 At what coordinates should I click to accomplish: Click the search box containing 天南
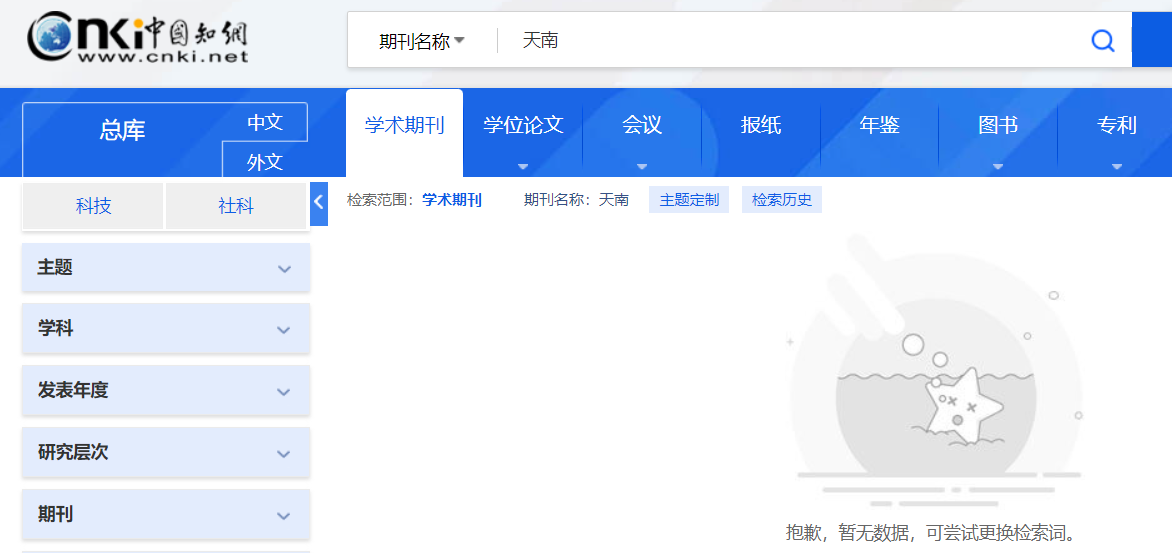[x=790, y=41]
